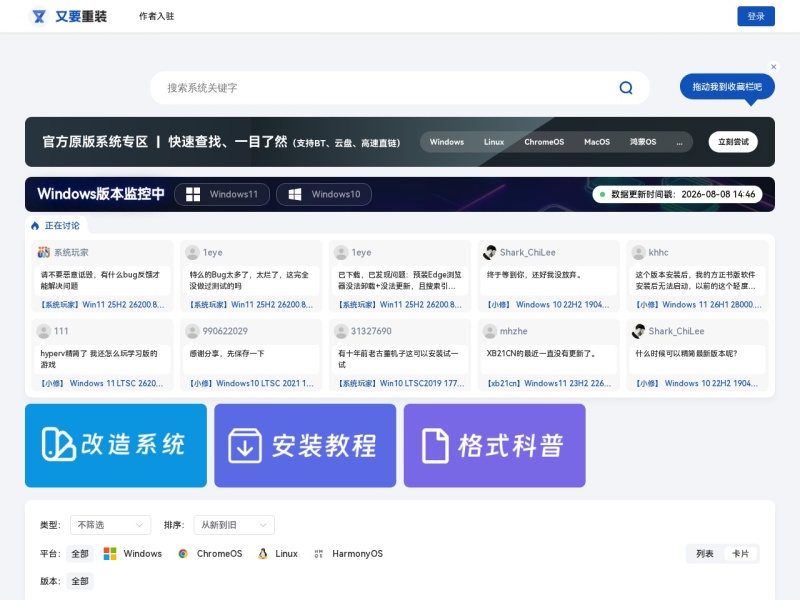This screenshot has width=800, height=600.
Task: Close the bookmark tip bubble
Action: pyautogui.click(x=773, y=67)
